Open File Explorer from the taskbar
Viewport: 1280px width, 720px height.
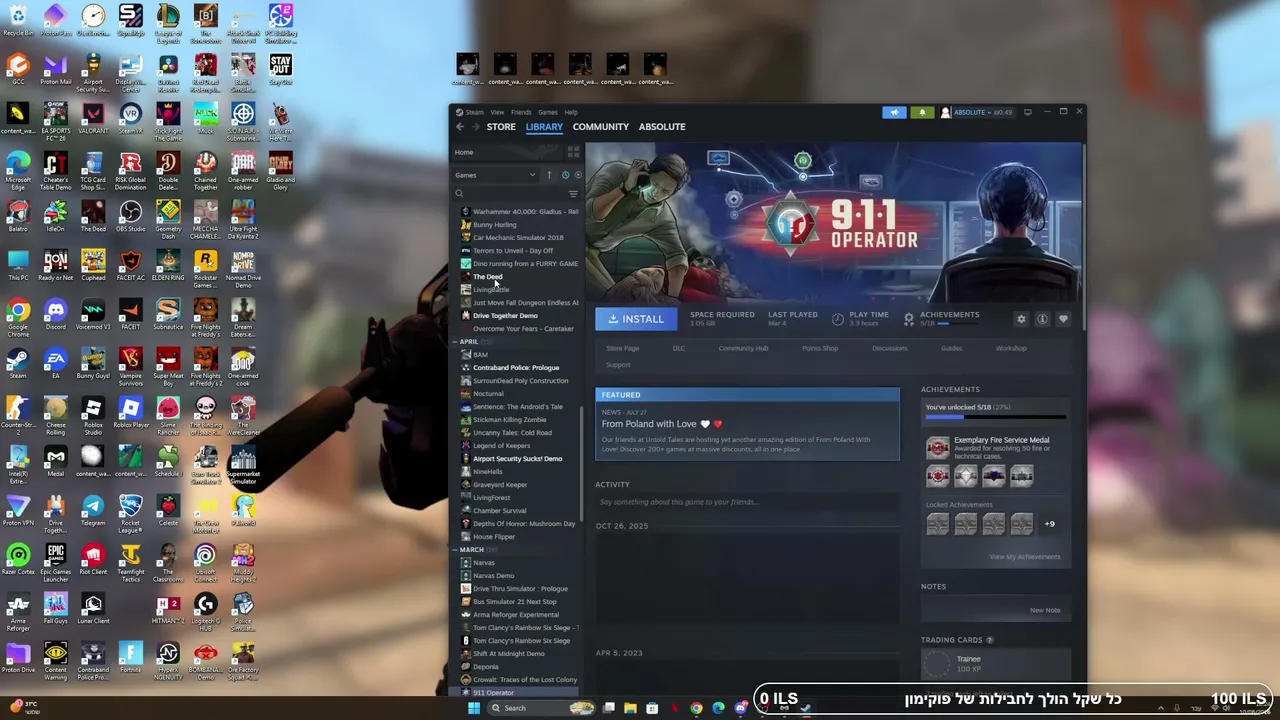point(630,708)
